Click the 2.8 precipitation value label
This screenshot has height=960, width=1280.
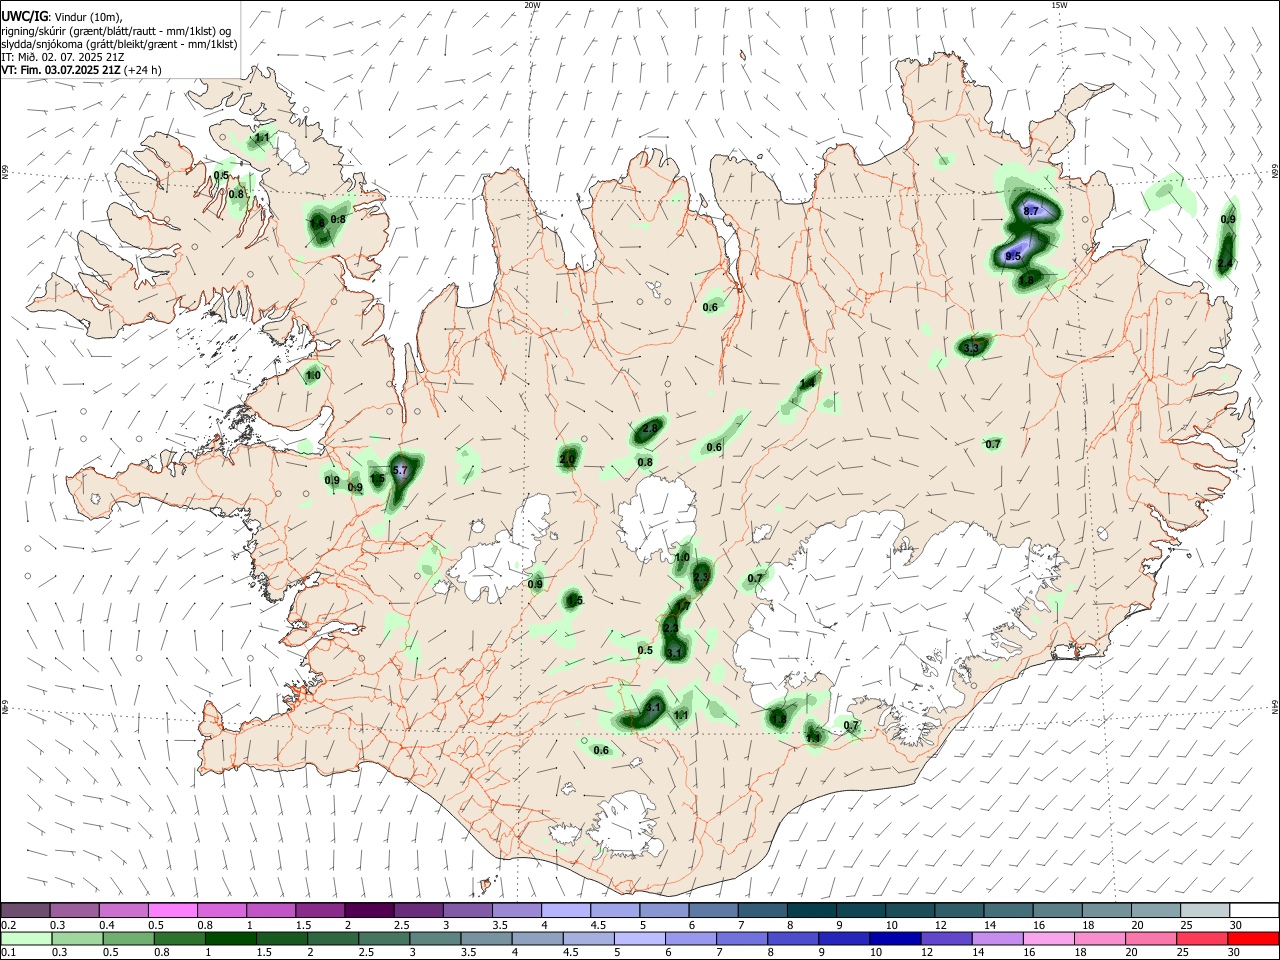[650, 428]
